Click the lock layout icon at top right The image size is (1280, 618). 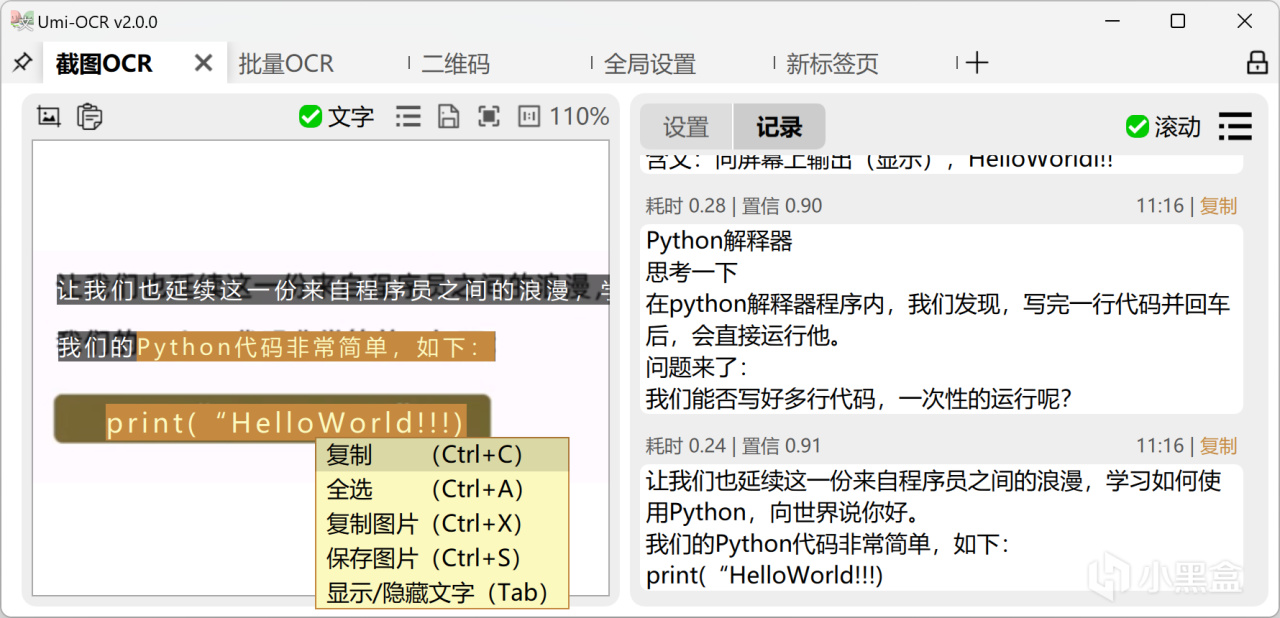pyautogui.click(x=1255, y=62)
